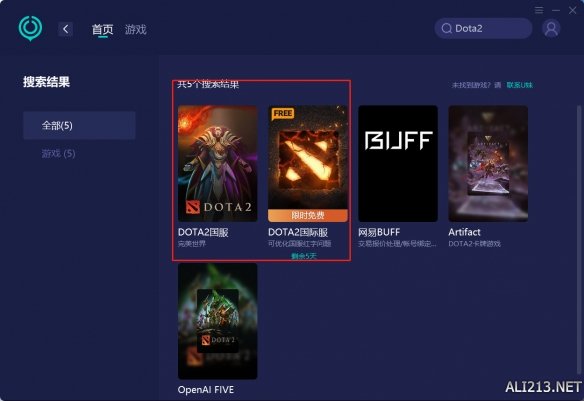This screenshot has height=401, width=584.
Task: Click the FREE badge on DOTA2国际服
Action: pyautogui.click(x=283, y=113)
